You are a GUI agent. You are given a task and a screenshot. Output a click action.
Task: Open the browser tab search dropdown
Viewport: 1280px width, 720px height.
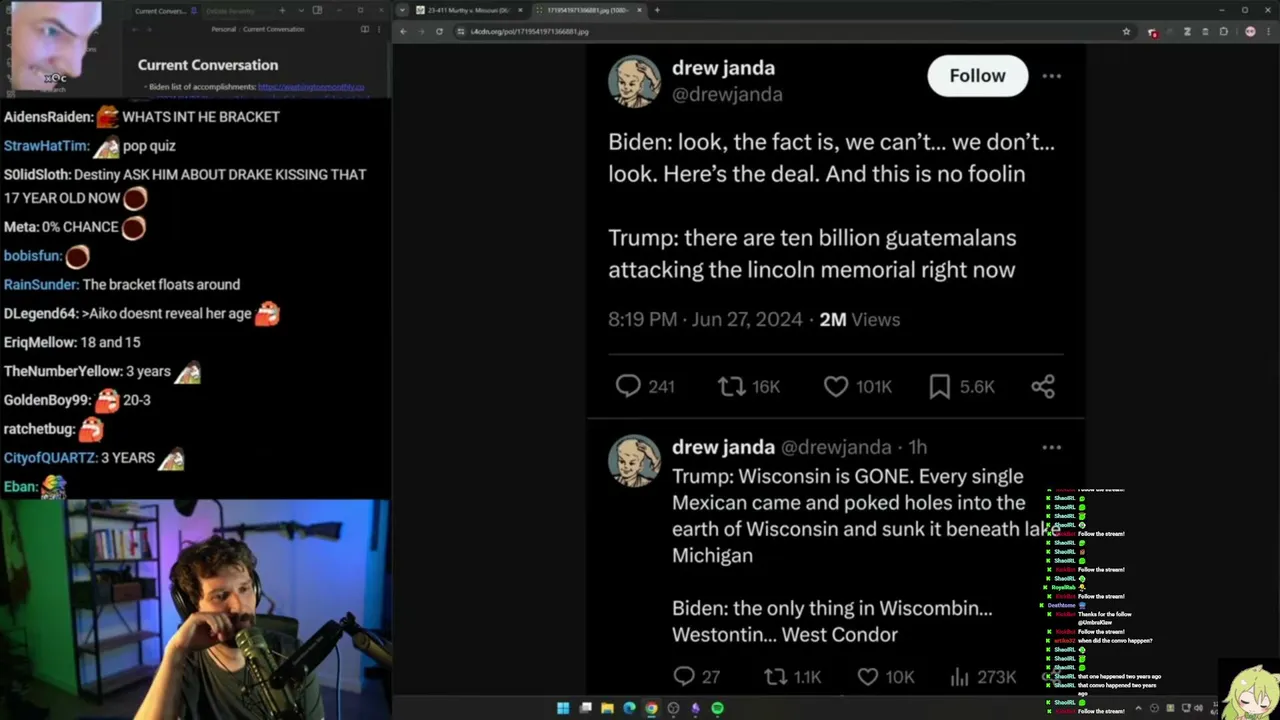[401, 10]
